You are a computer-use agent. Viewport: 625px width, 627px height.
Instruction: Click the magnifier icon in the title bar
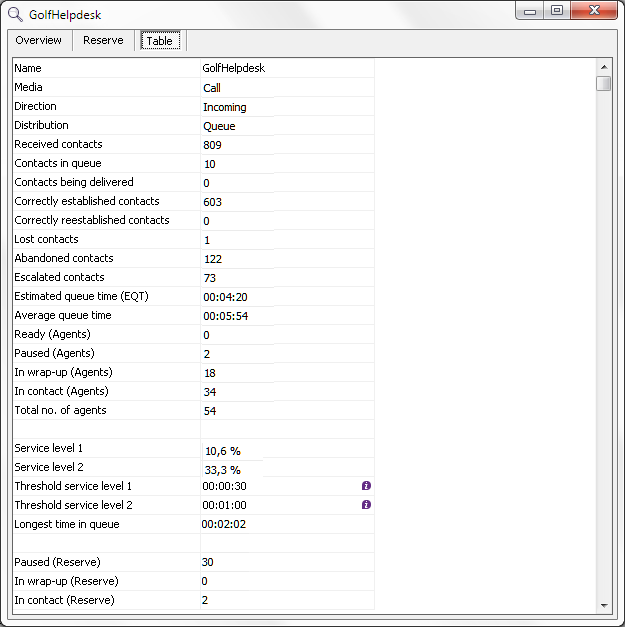click(x=15, y=15)
